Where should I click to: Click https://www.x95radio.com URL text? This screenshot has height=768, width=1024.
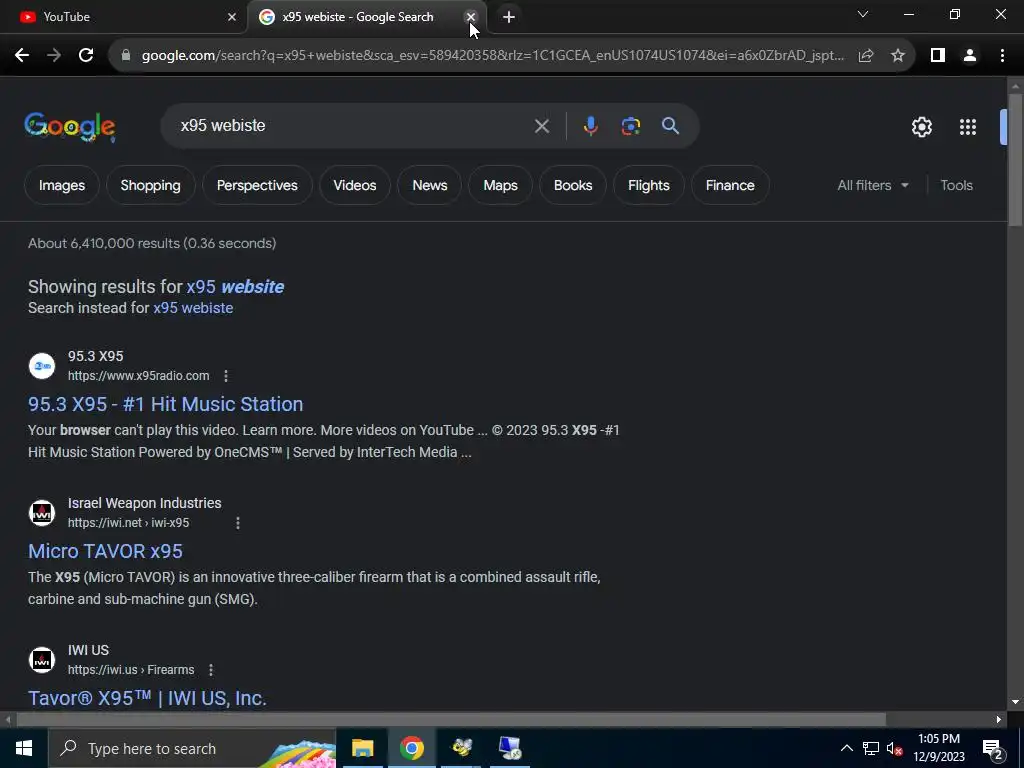tap(138, 376)
